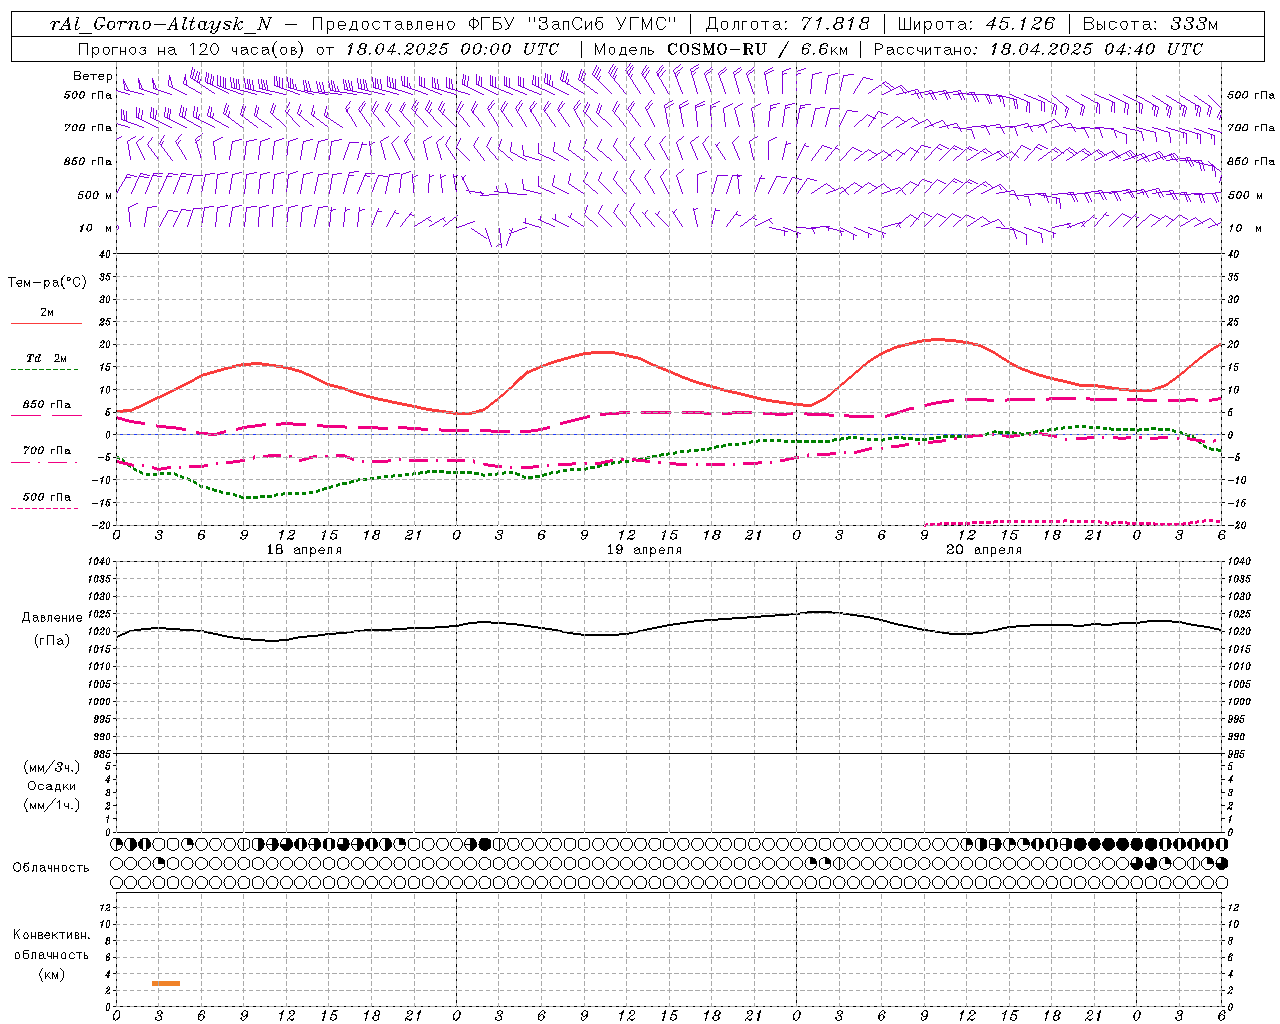Click the 'Тем-ра(°C)' legend heading
This screenshot has height=1024, width=1280.
[x=47, y=283]
